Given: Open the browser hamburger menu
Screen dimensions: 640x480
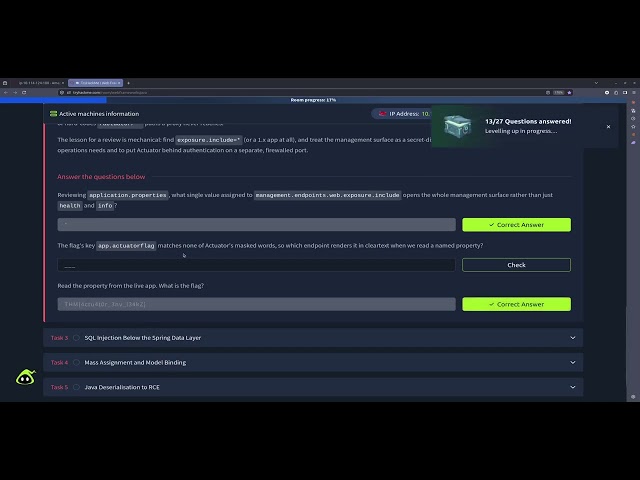Looking at the screenshot, I should [x=634, y=93].
